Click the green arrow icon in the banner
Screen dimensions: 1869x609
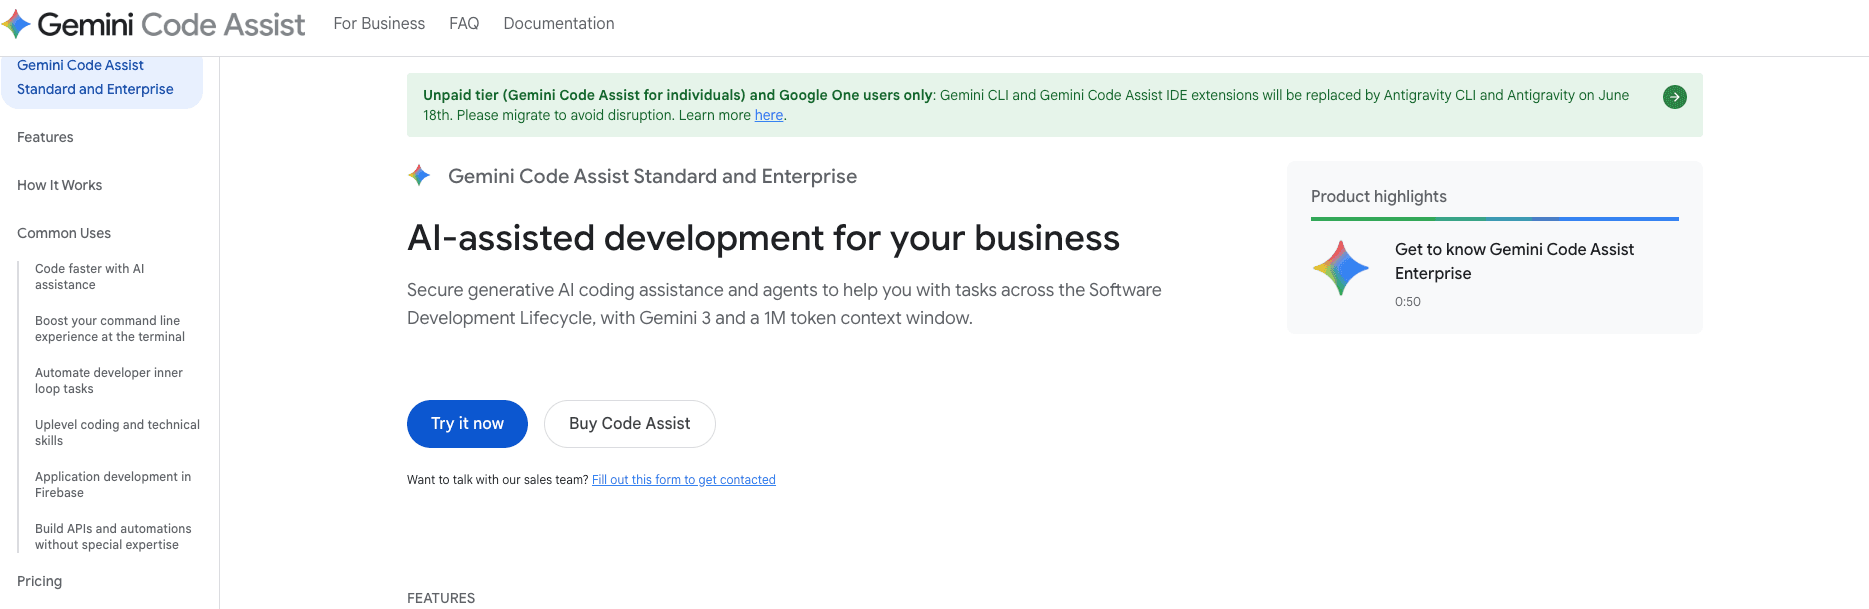pos(1674,97)
